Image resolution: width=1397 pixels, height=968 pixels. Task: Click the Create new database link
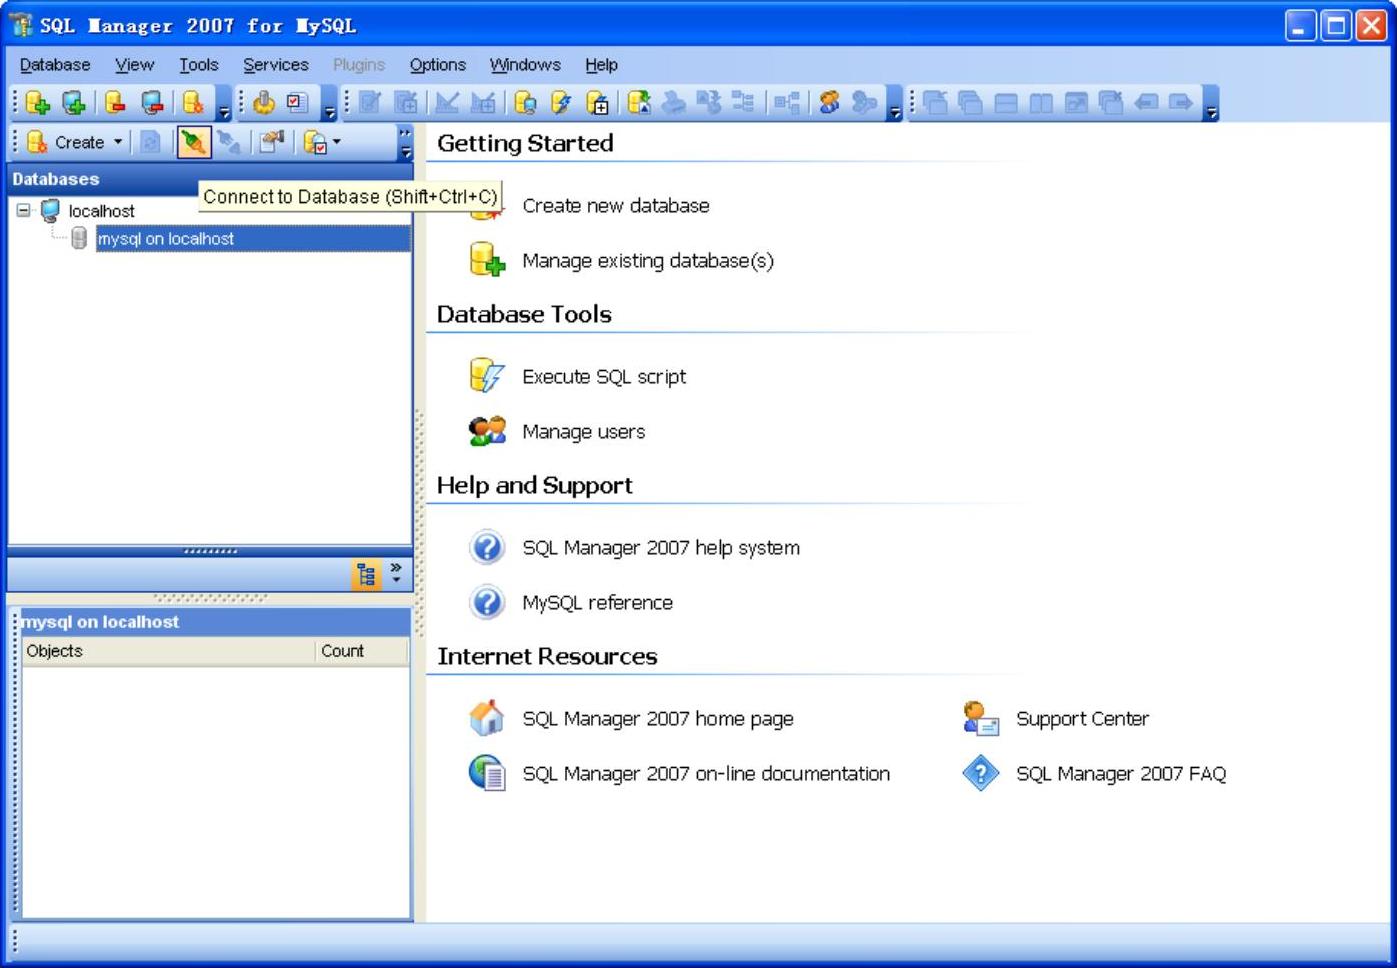click(616, 205)
